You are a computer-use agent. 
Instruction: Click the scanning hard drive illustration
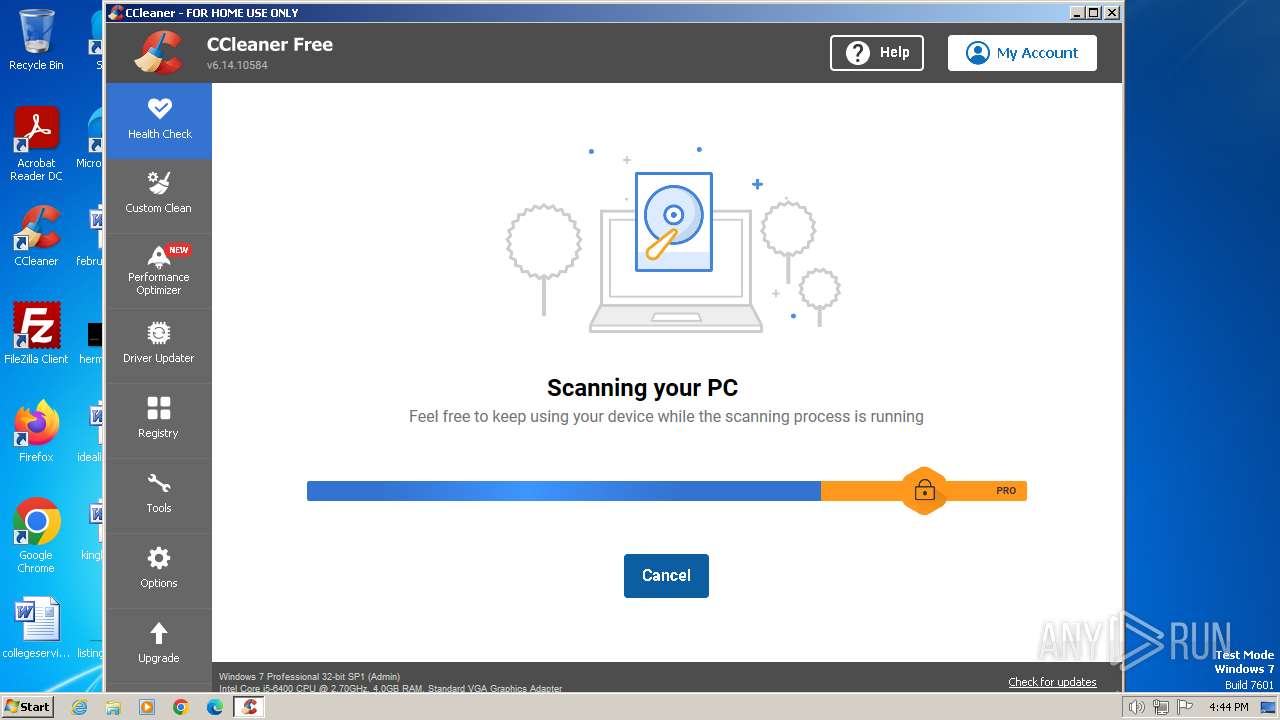click(x=673, y=222)
